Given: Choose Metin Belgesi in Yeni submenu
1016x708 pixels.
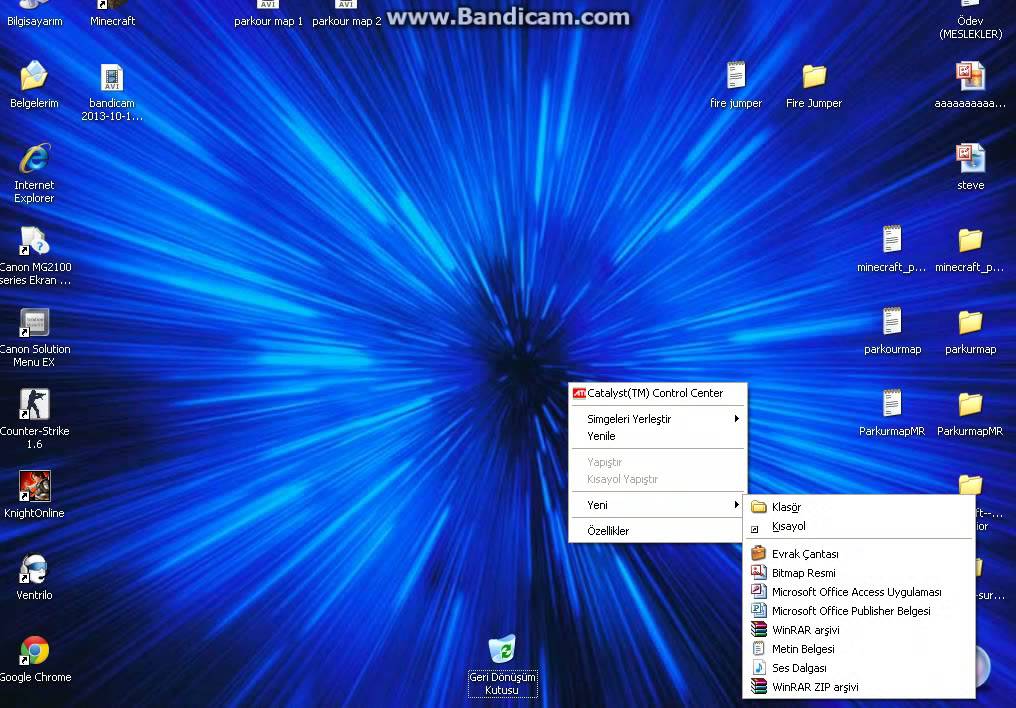Looking at the screenshot, I should 859,649.
